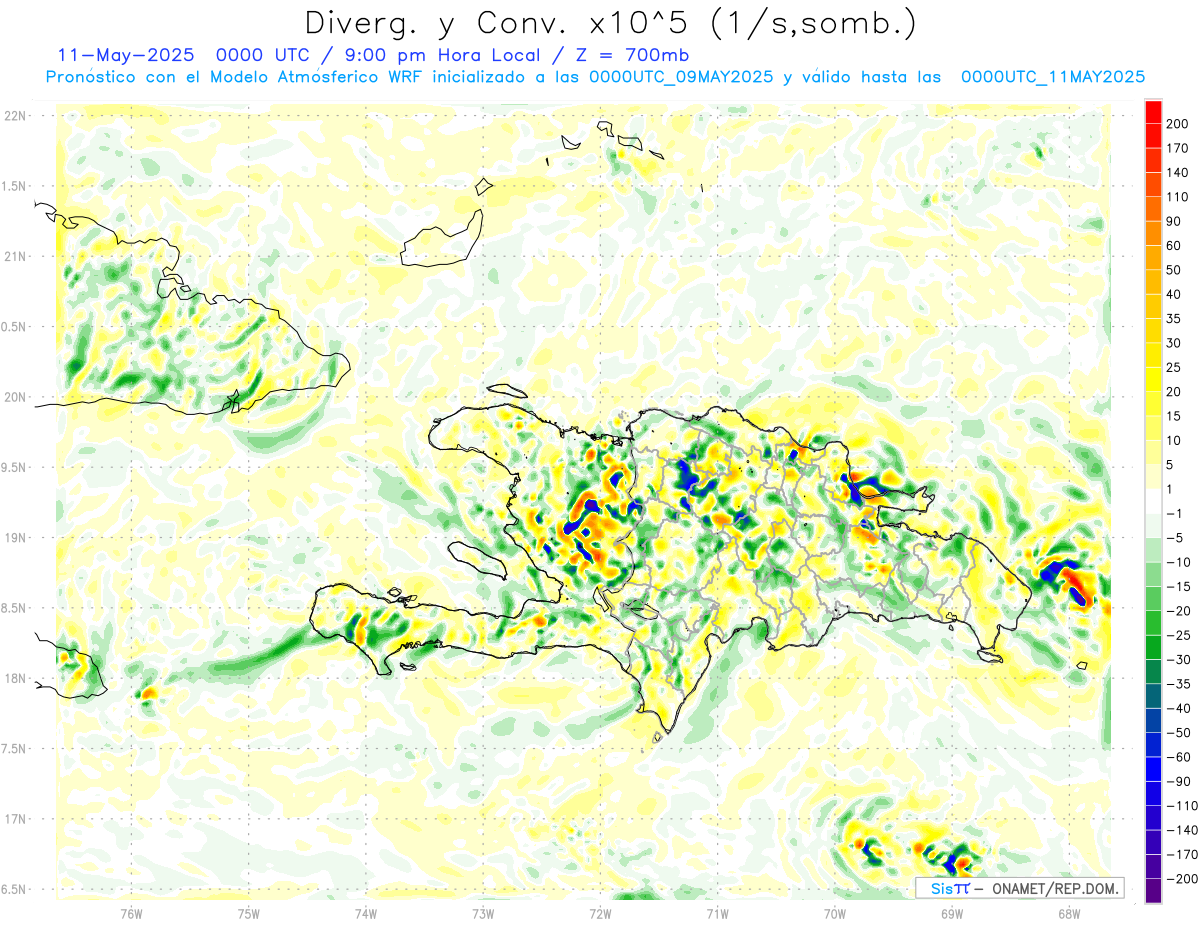1200x927 pixels.
Task: Click the -5 colorbar label
Action: [1175, 538]
